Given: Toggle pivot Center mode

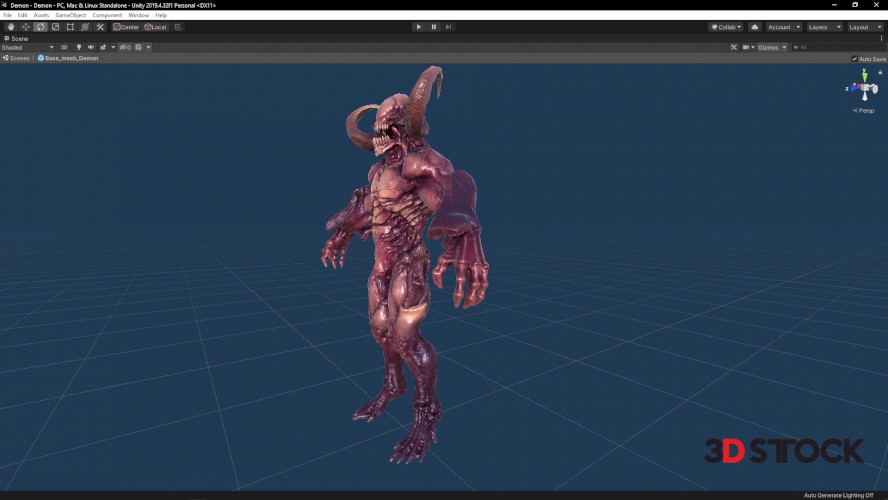Looking at the screenshot, I should (x=126, y=27).
